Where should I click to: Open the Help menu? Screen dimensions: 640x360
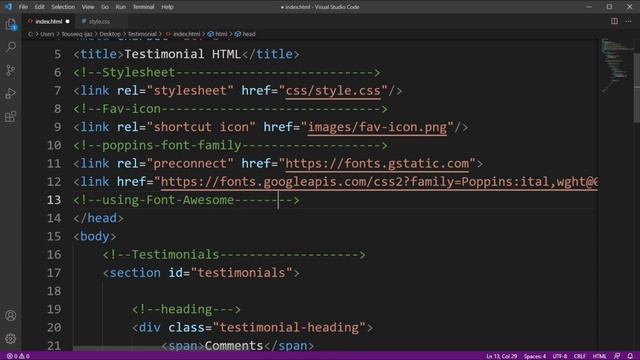tap(167, 7)
